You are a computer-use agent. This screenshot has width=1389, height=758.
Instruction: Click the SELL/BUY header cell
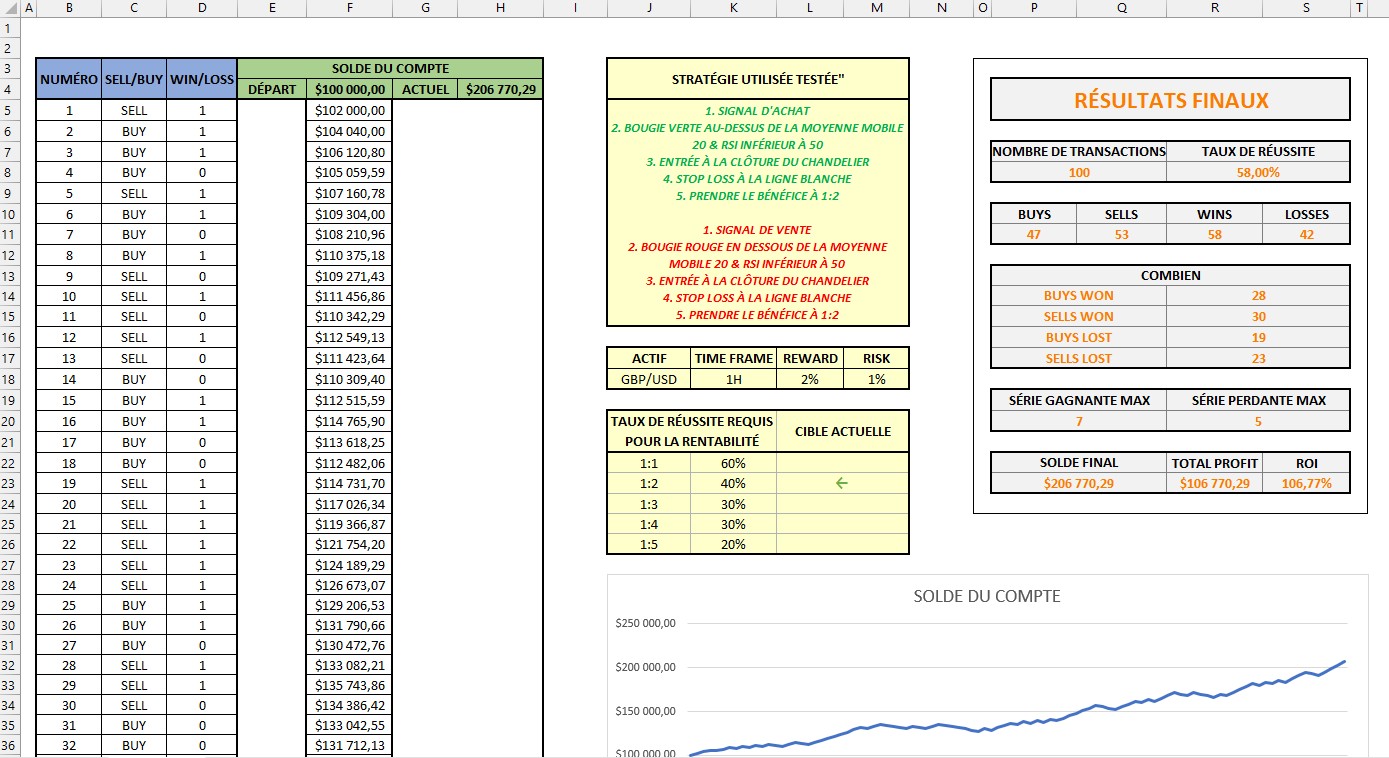(134, 79)
